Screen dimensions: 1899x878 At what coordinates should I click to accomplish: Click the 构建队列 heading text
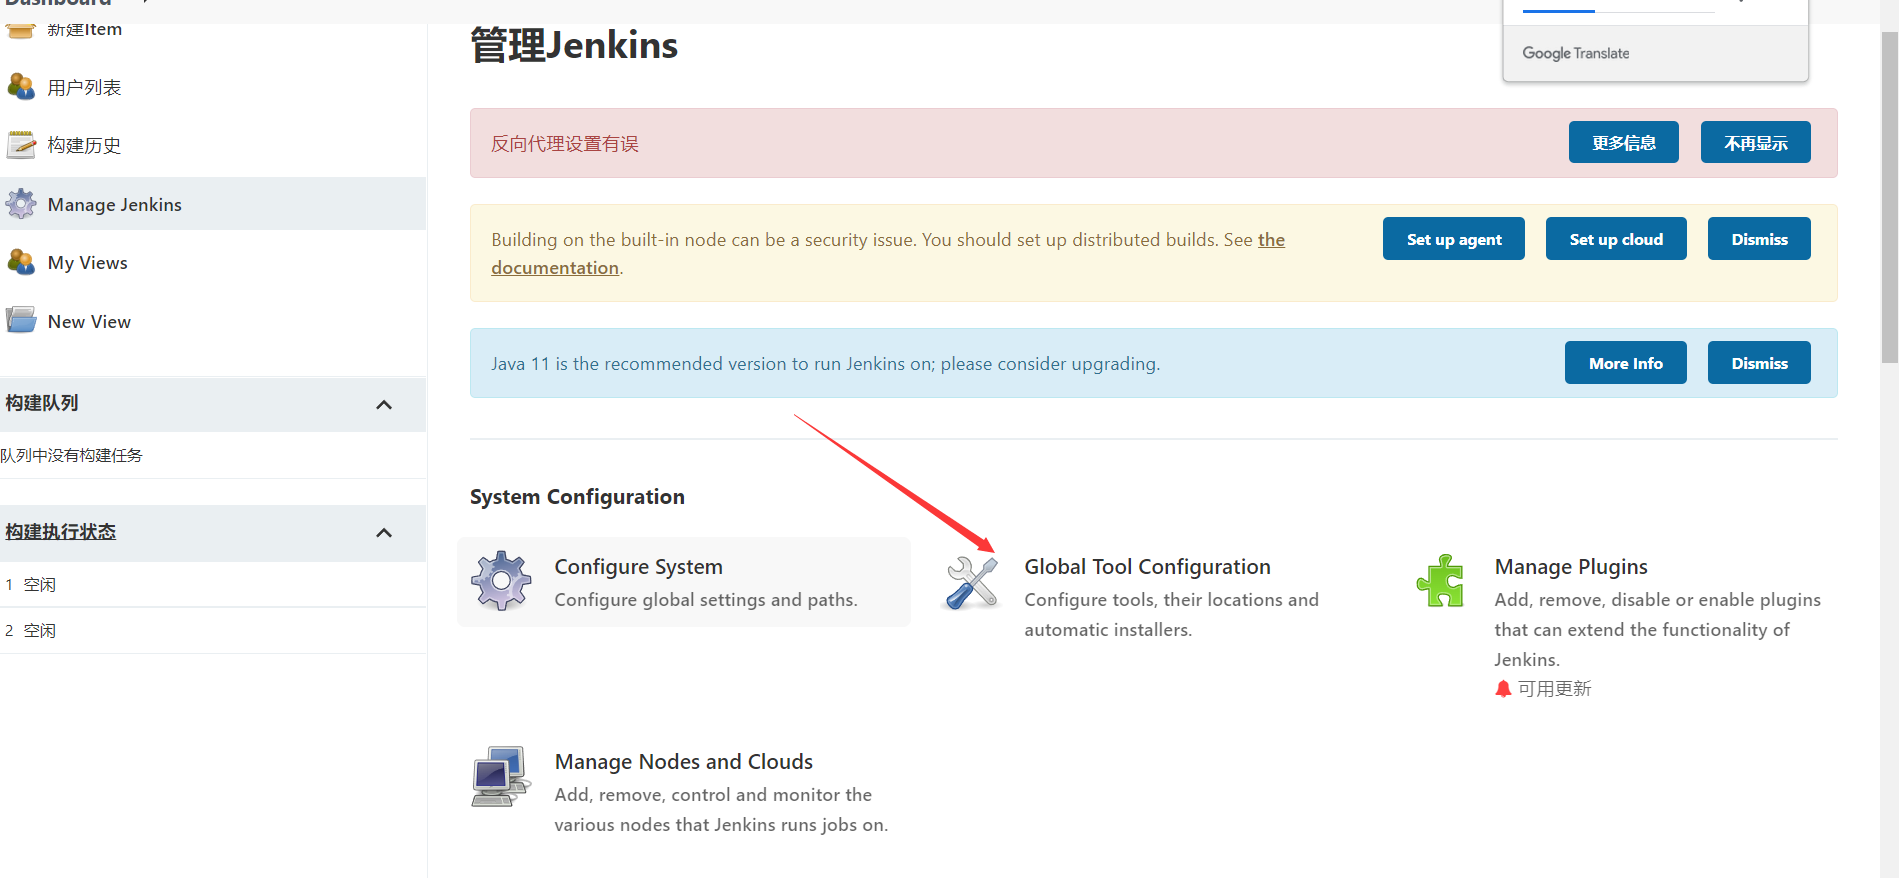click(x=42, y=403)
